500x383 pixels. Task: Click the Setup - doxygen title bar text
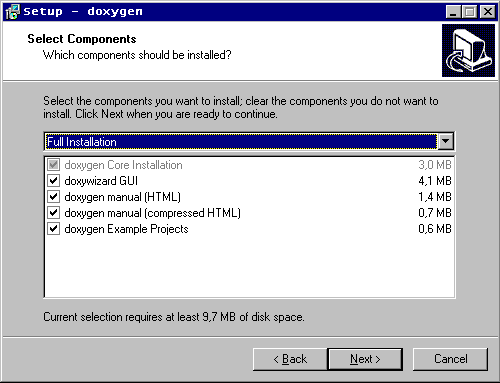(x=83, y=12)
